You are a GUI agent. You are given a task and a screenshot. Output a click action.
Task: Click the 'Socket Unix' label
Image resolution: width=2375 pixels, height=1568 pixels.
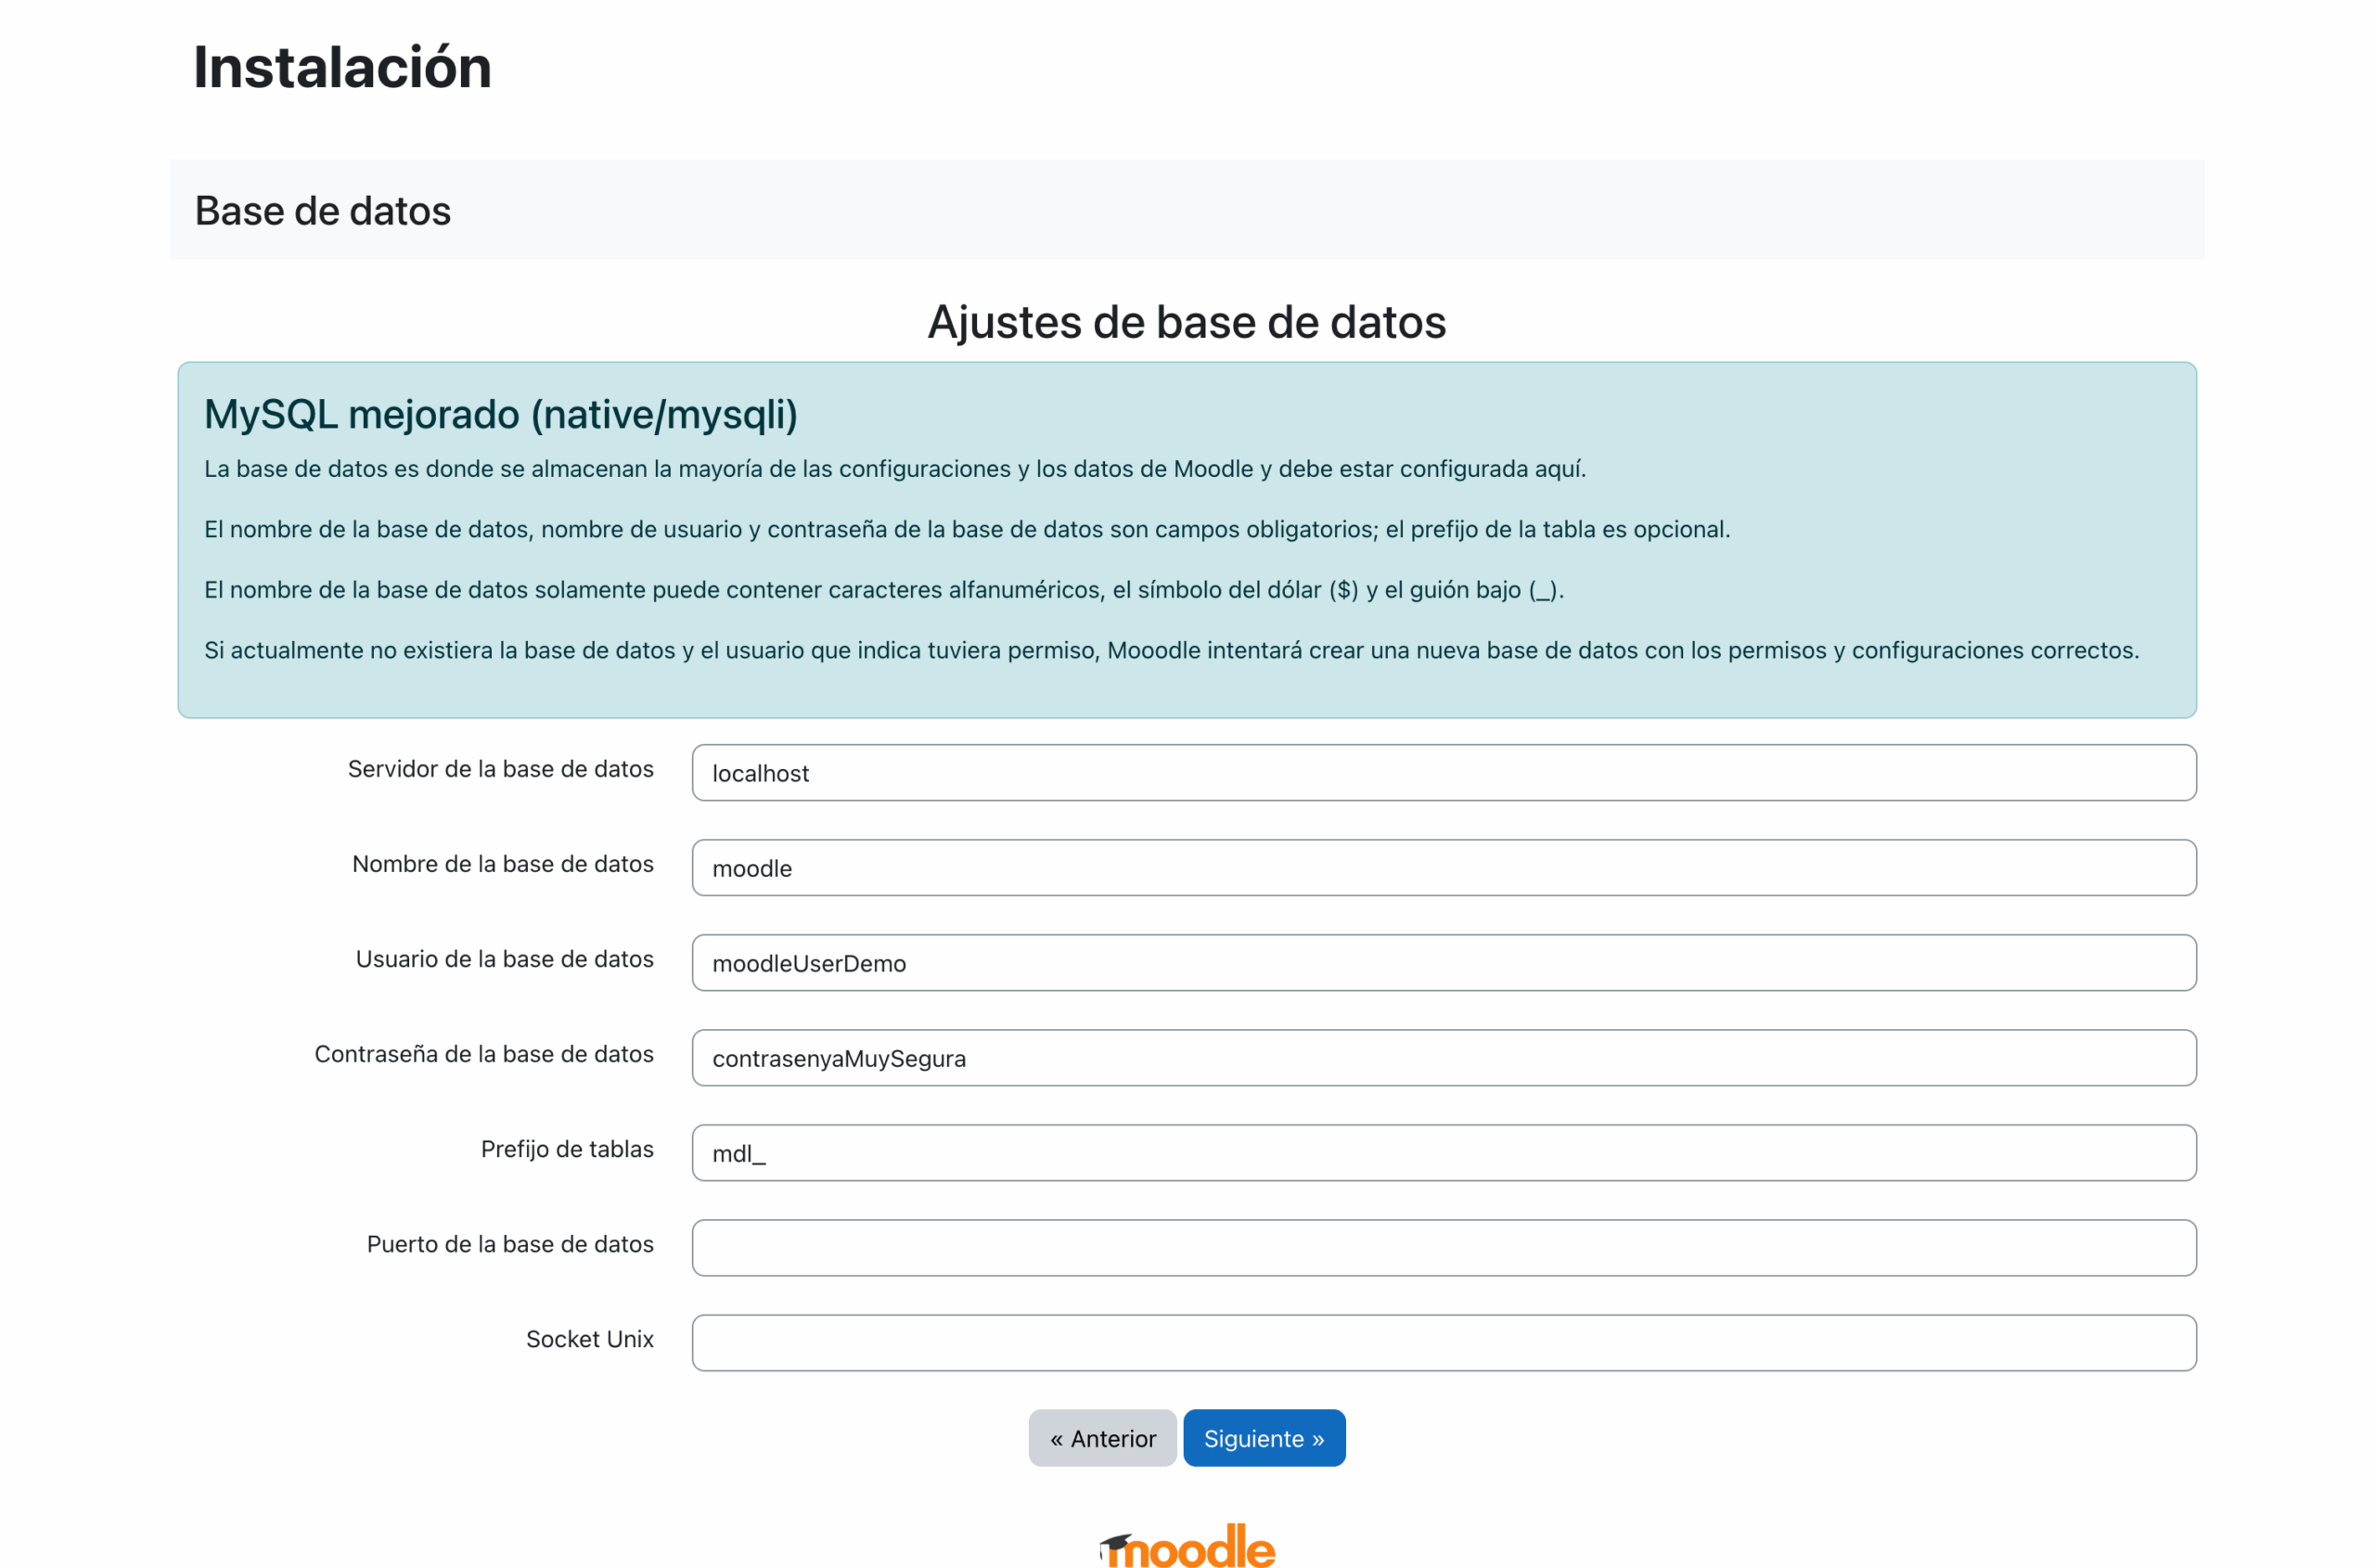(x=590, y=1338)
